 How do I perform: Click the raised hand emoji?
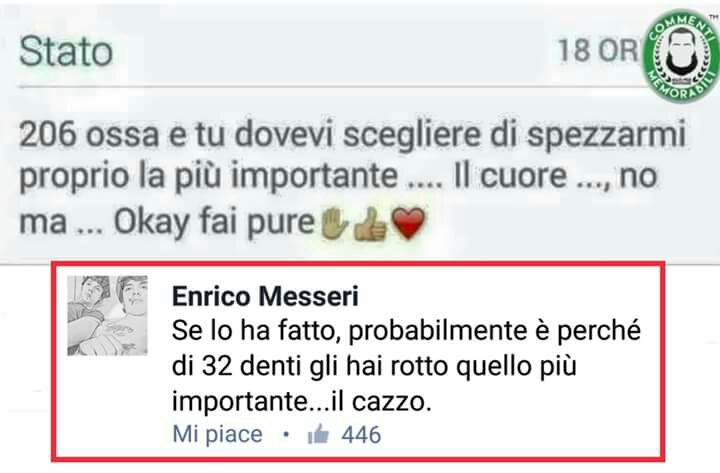pos(333,224)
